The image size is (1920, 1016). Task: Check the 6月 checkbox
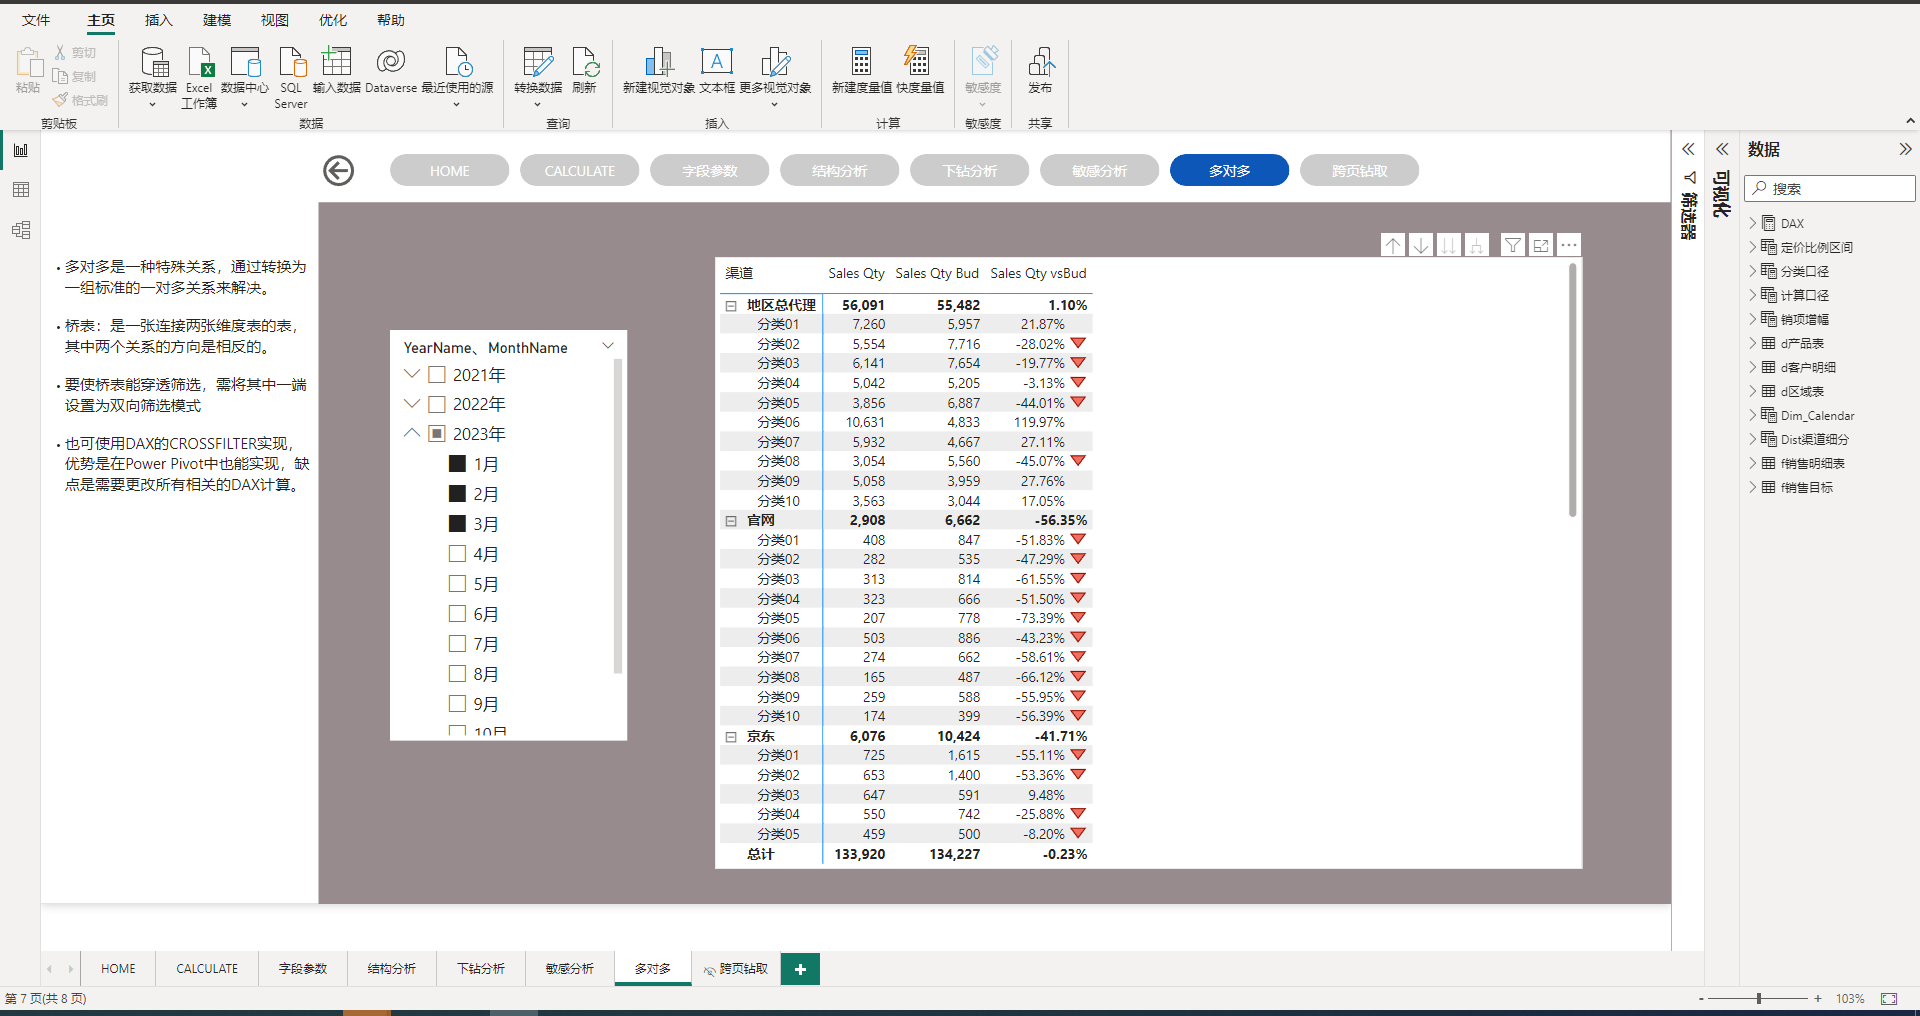[x=457, y=614]
